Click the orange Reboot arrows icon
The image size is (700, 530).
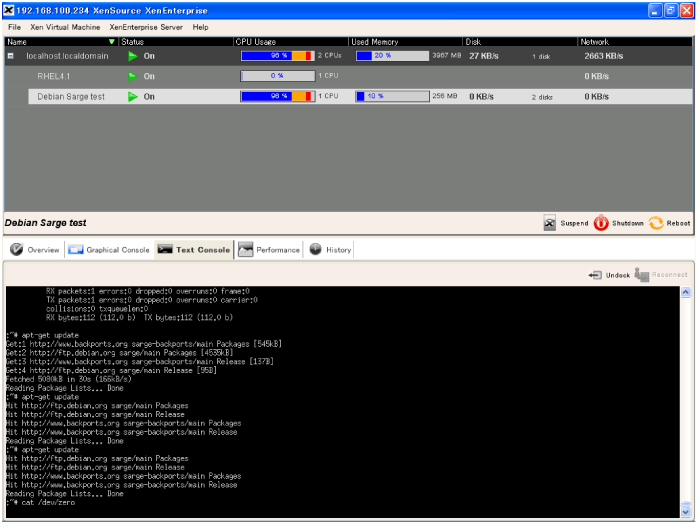(x=656, y=223)
